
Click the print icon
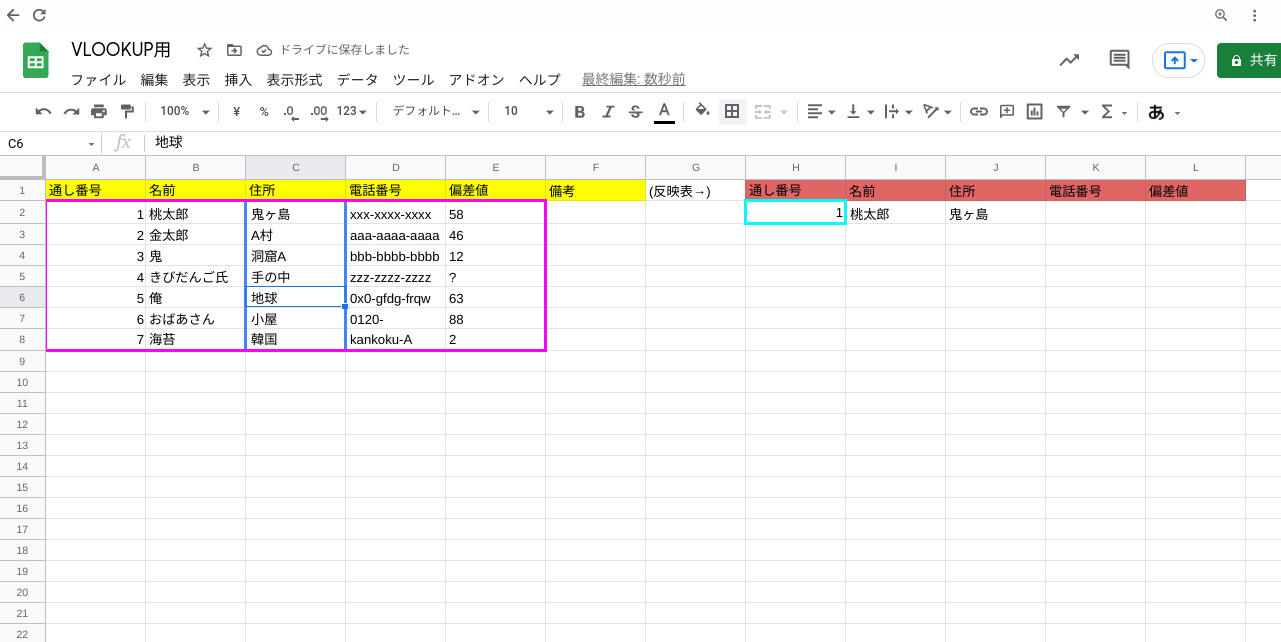coord(97,111)
